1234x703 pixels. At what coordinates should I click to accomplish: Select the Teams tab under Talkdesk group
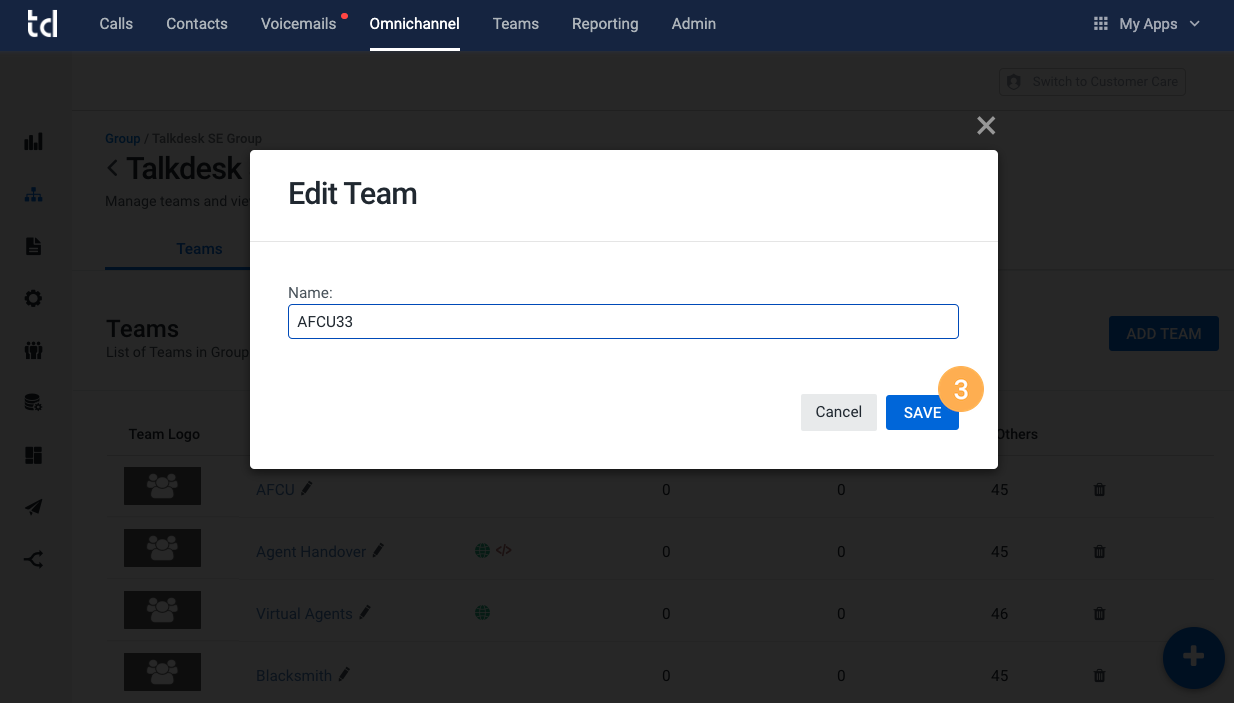[x=199, y=249]
